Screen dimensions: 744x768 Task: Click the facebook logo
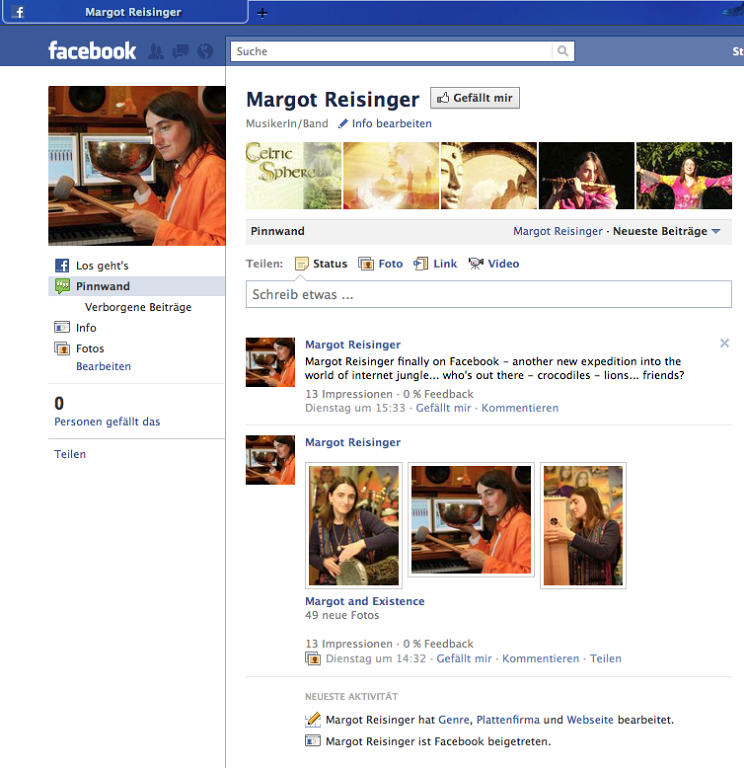[92, 51]
